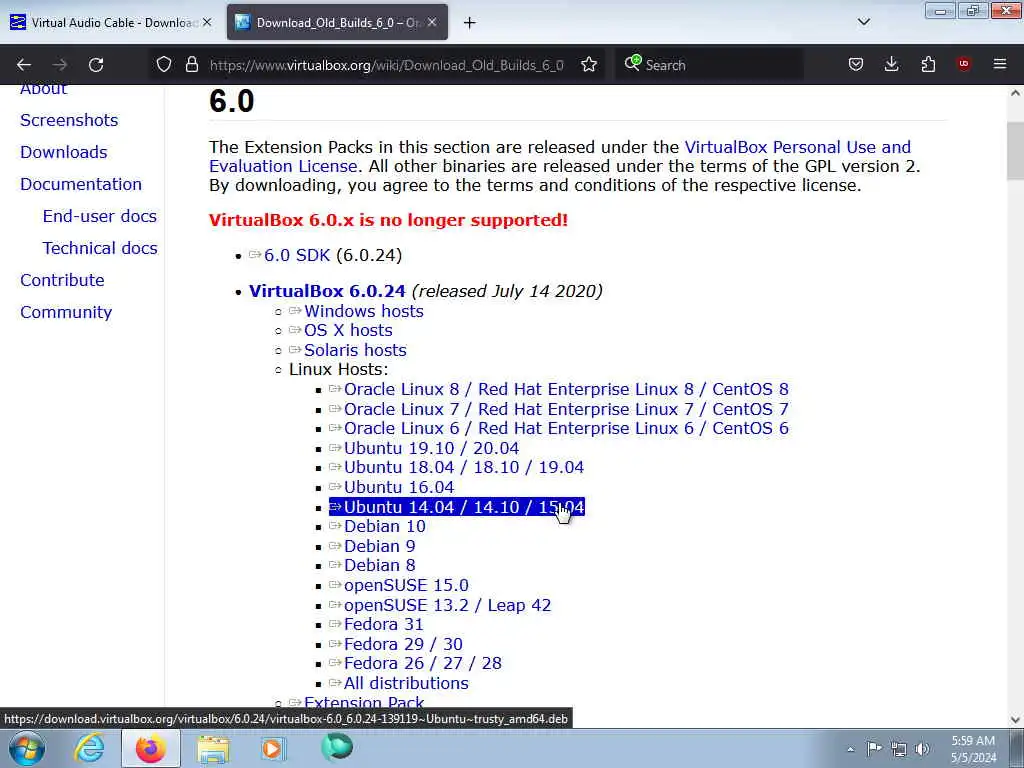Download Fedora 31 package
1024x768 pixels.
[383, 624]
